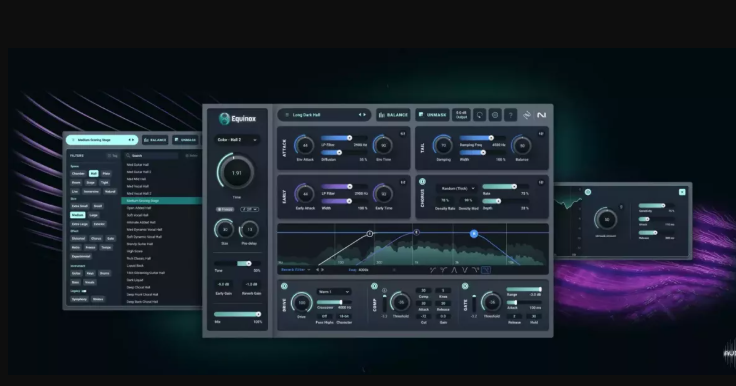
Task: Open the Long Dark Hall preset selector
Action: tap(324, 115)
